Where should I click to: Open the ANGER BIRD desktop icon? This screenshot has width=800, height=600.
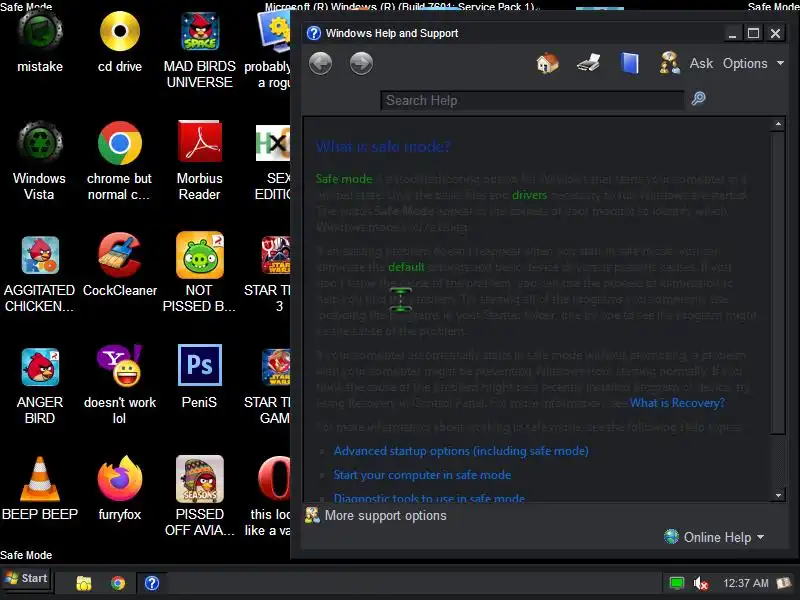click(40, 385)
